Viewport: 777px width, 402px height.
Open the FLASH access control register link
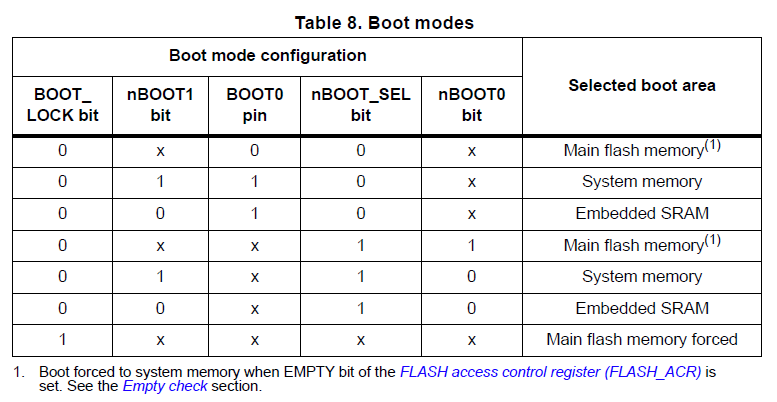coord(552,371)
